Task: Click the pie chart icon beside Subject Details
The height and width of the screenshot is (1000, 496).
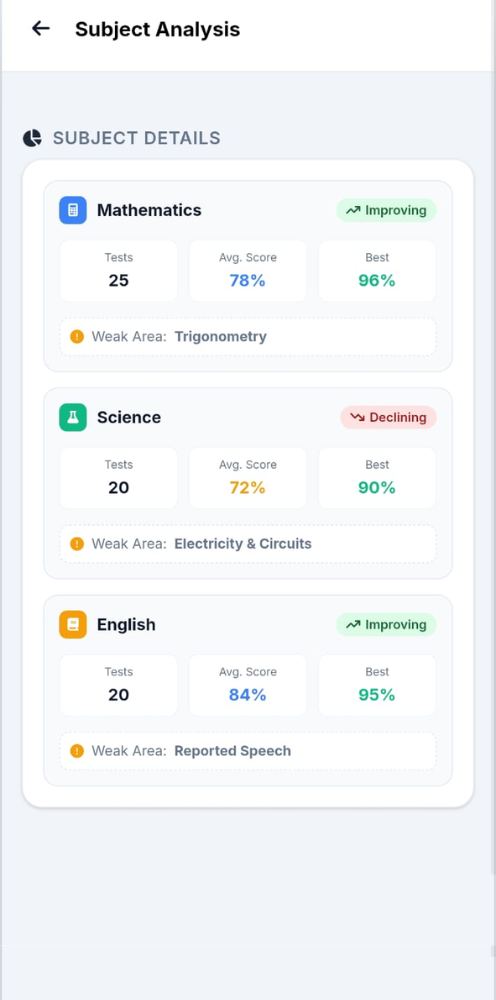Action: [x=32, y=138]
